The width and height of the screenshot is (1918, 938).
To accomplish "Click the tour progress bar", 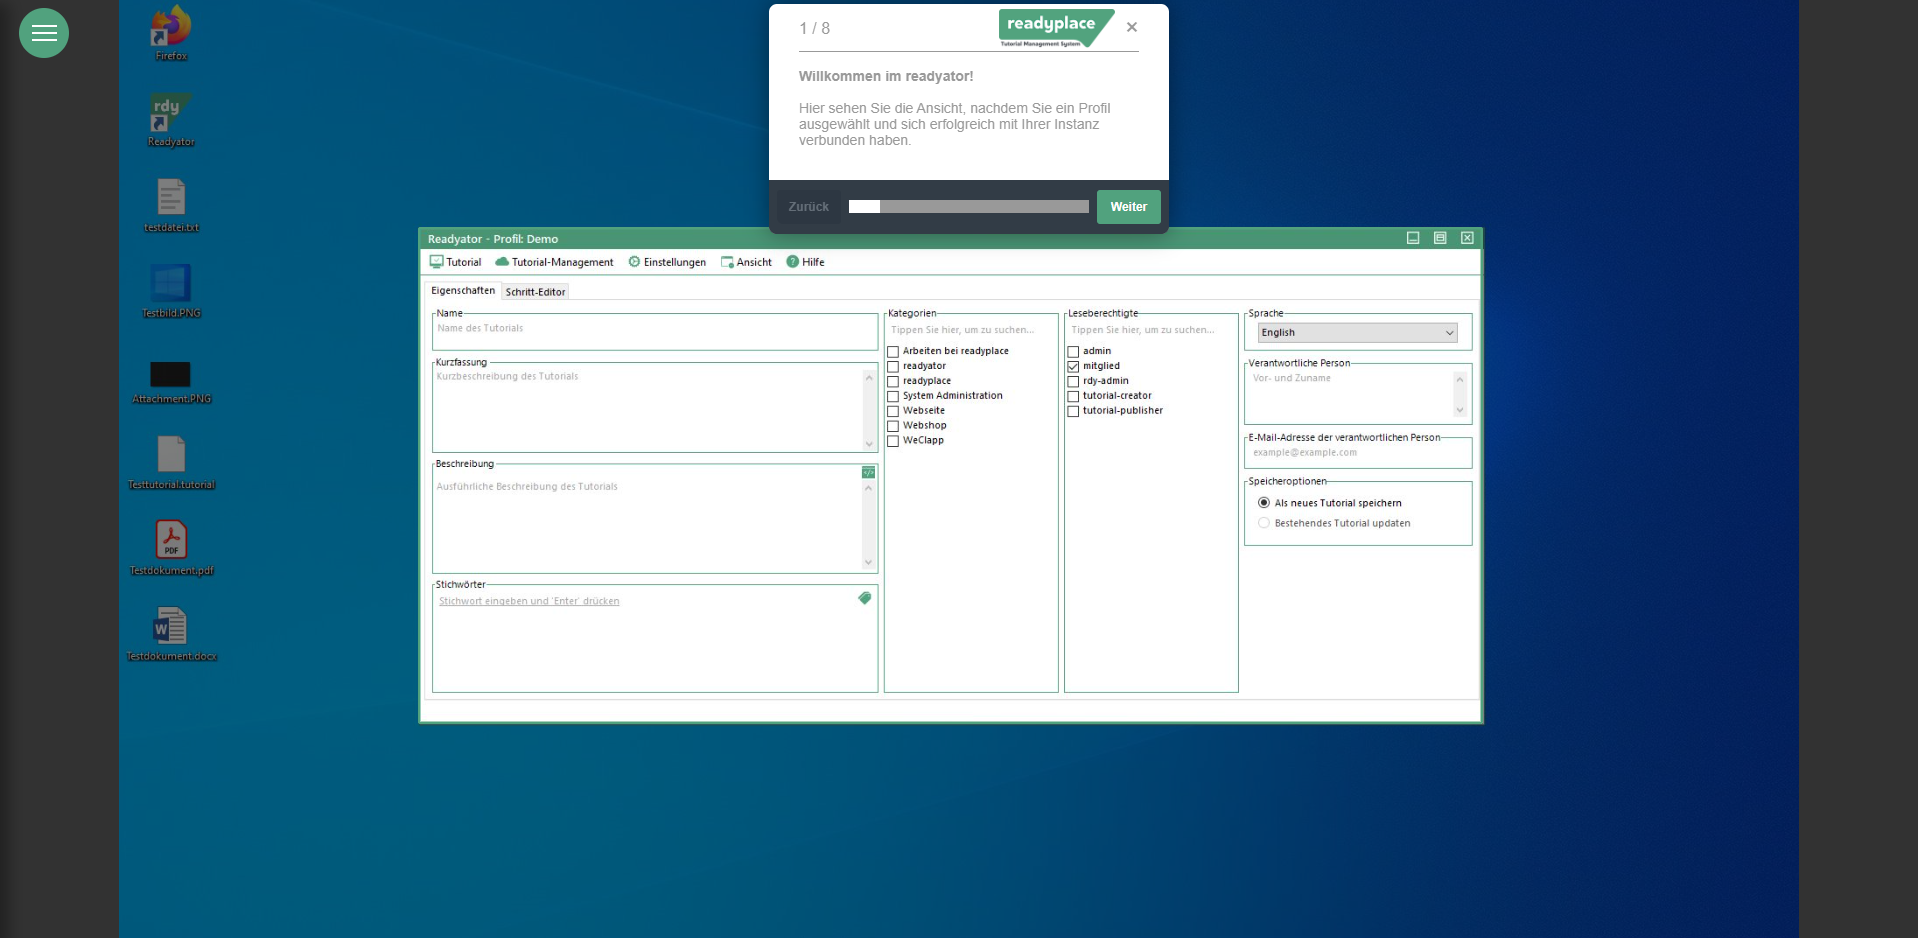I will (x=968, y=207).
